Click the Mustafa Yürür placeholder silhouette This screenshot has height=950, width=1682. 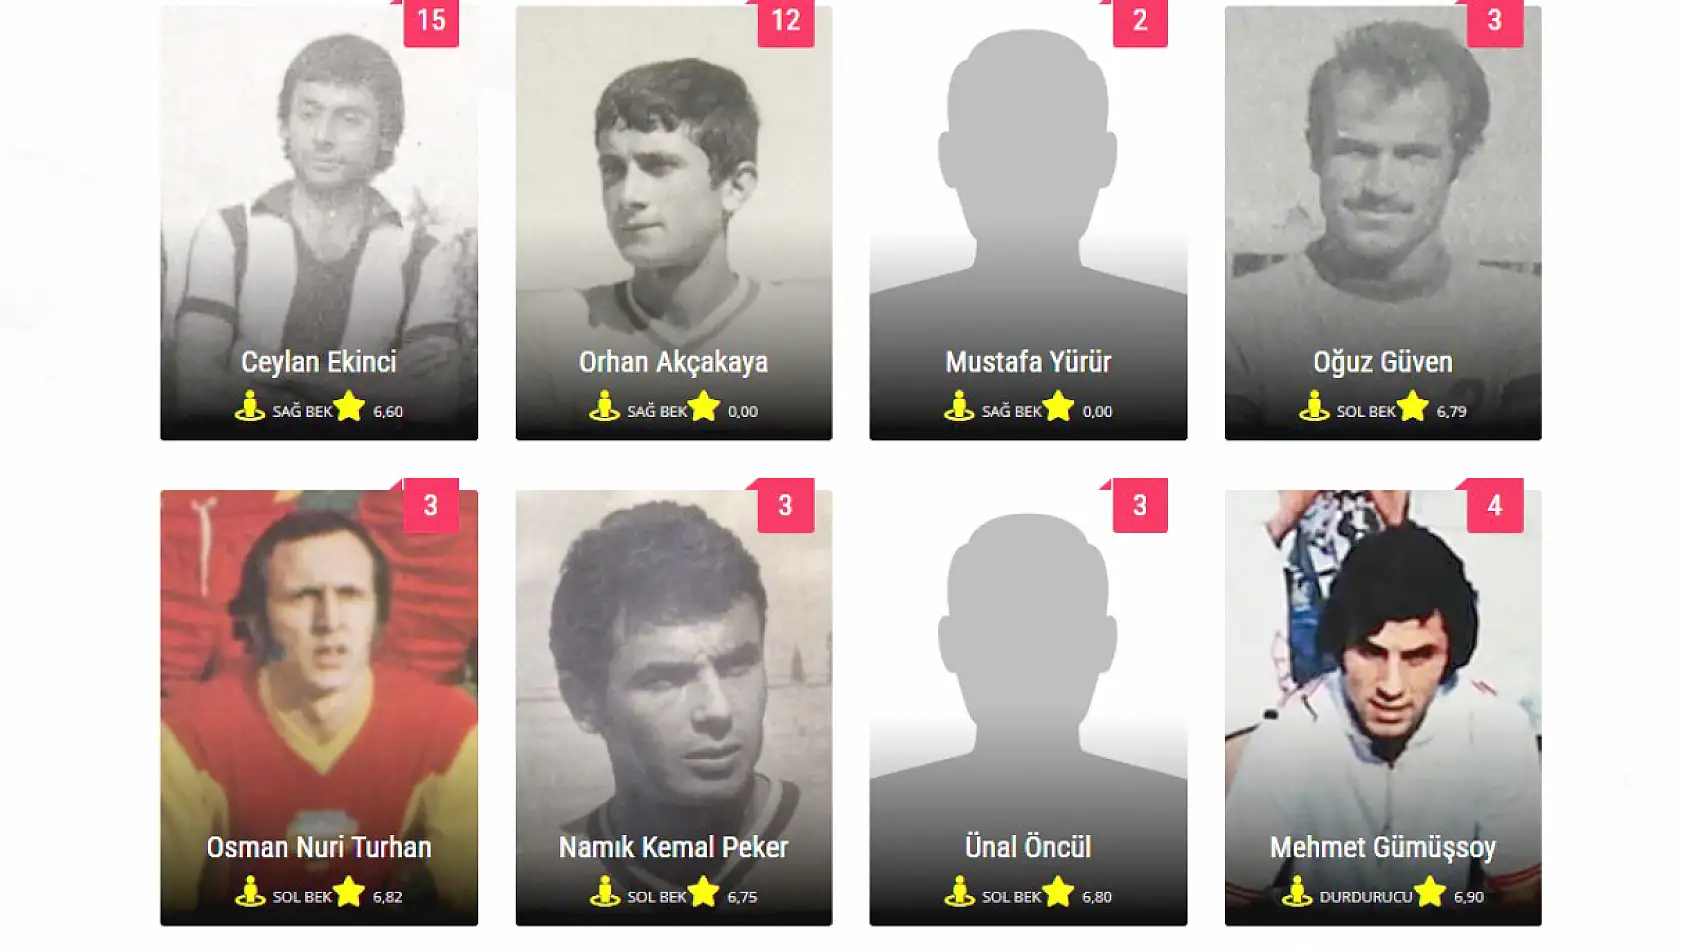[x=1028, y=180]
